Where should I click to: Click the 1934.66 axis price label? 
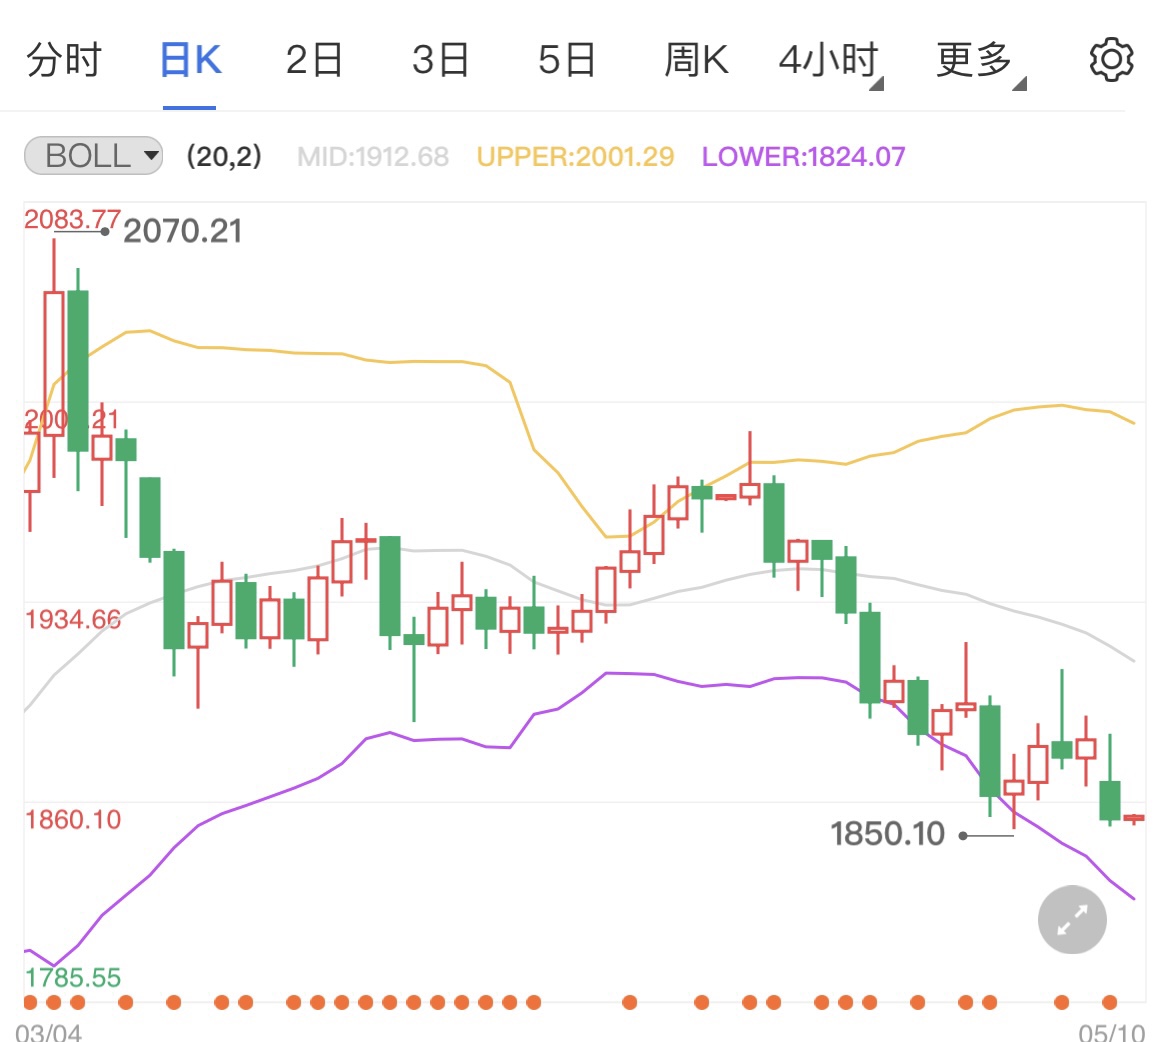(72, 620)
